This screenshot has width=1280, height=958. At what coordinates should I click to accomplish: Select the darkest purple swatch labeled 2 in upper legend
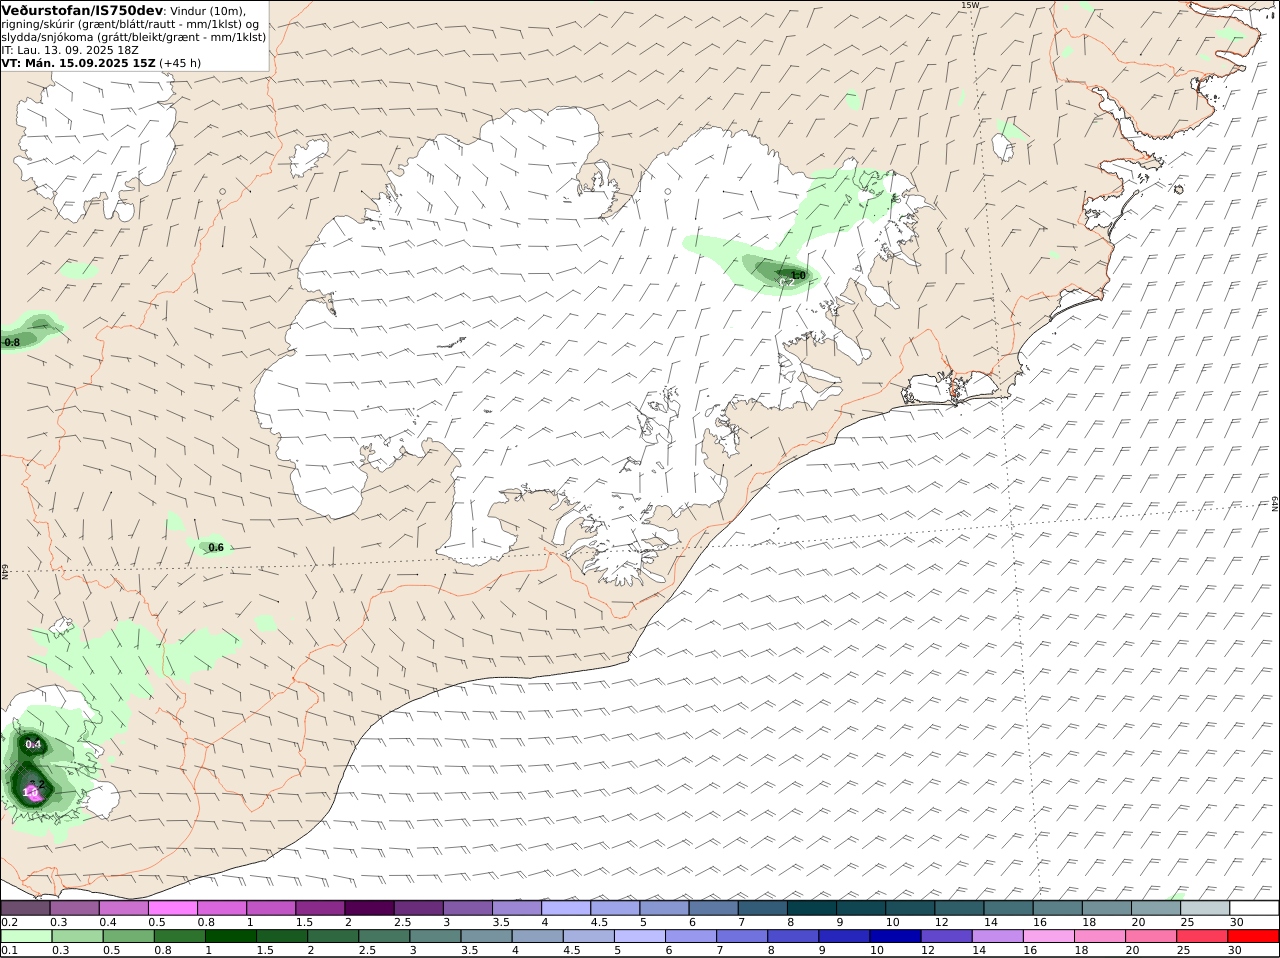tap(369, 908)
